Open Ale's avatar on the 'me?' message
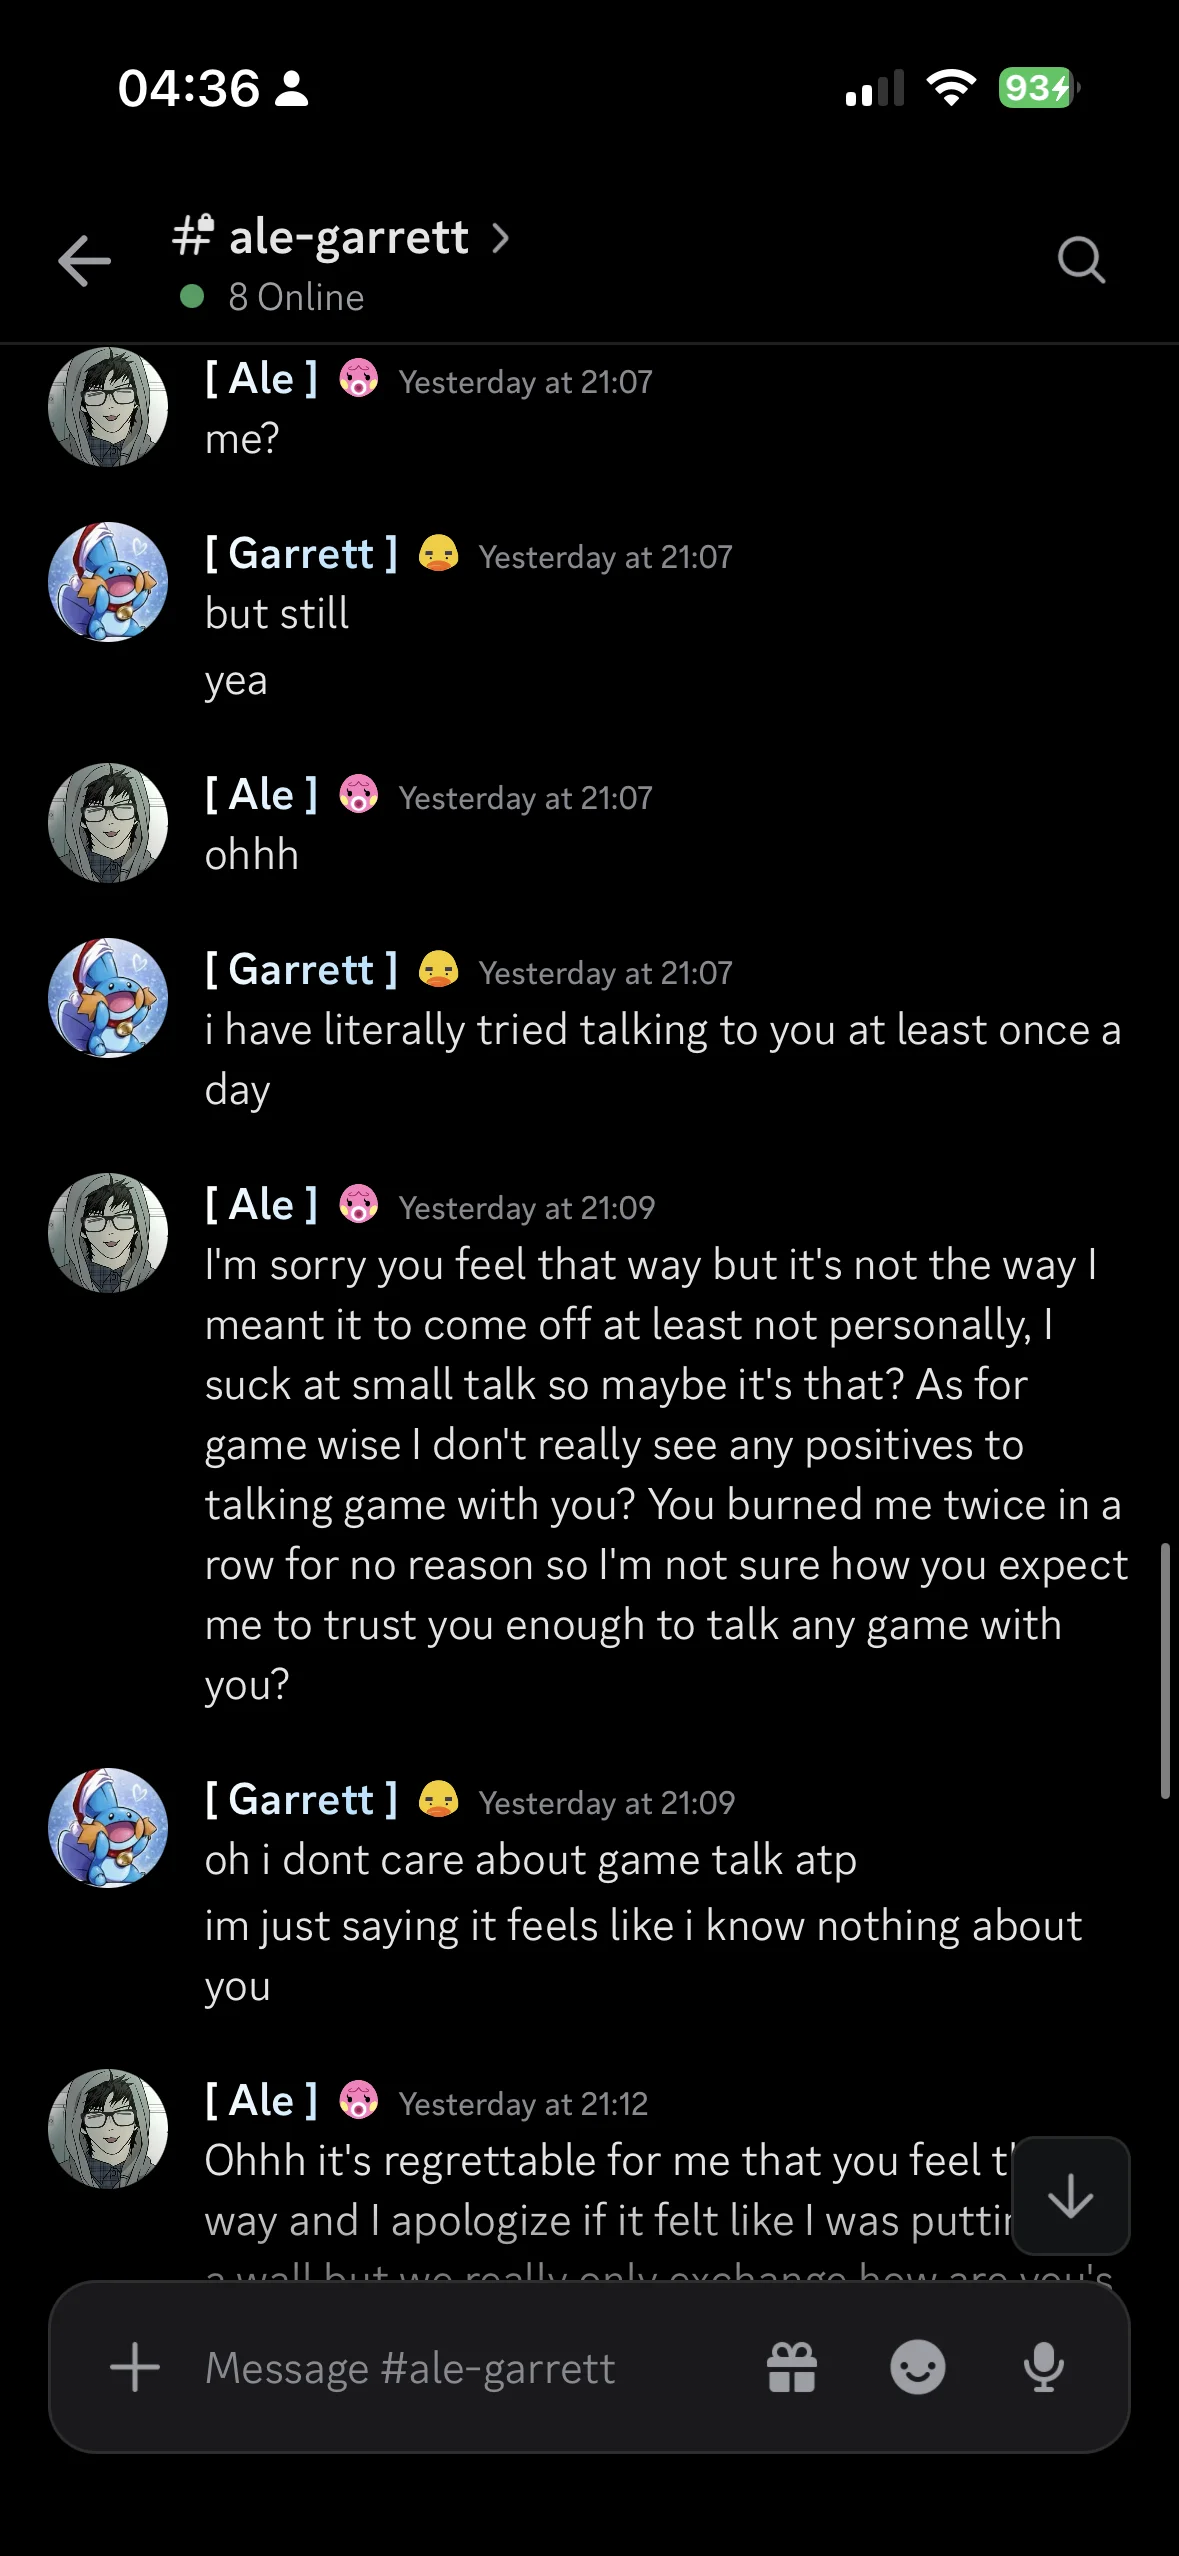This screenshot has width=1179, height=2556. click(x=108, y=407)
